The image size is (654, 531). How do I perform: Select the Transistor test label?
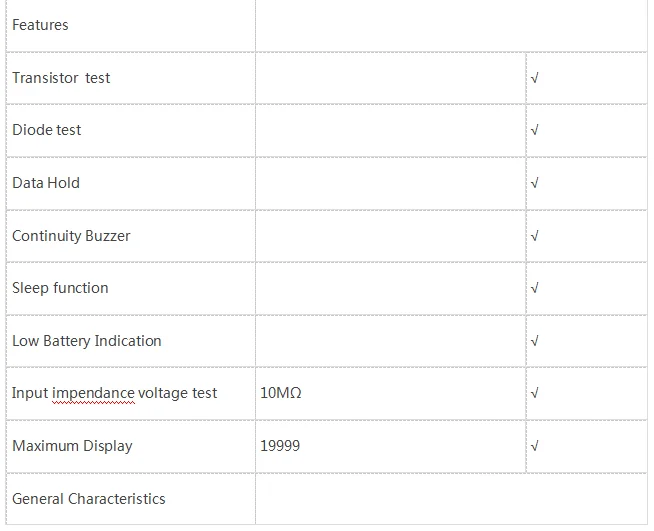[61, 78]
